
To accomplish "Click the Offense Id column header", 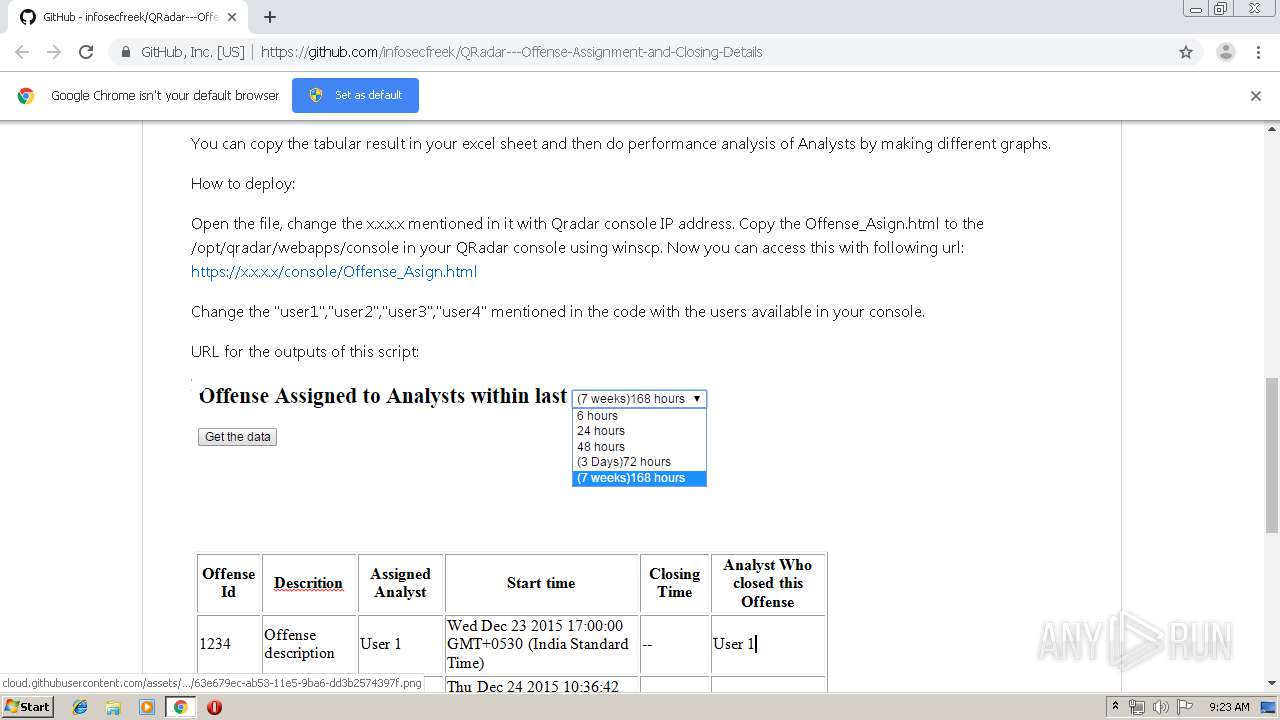I will click(x=229, y=583).
